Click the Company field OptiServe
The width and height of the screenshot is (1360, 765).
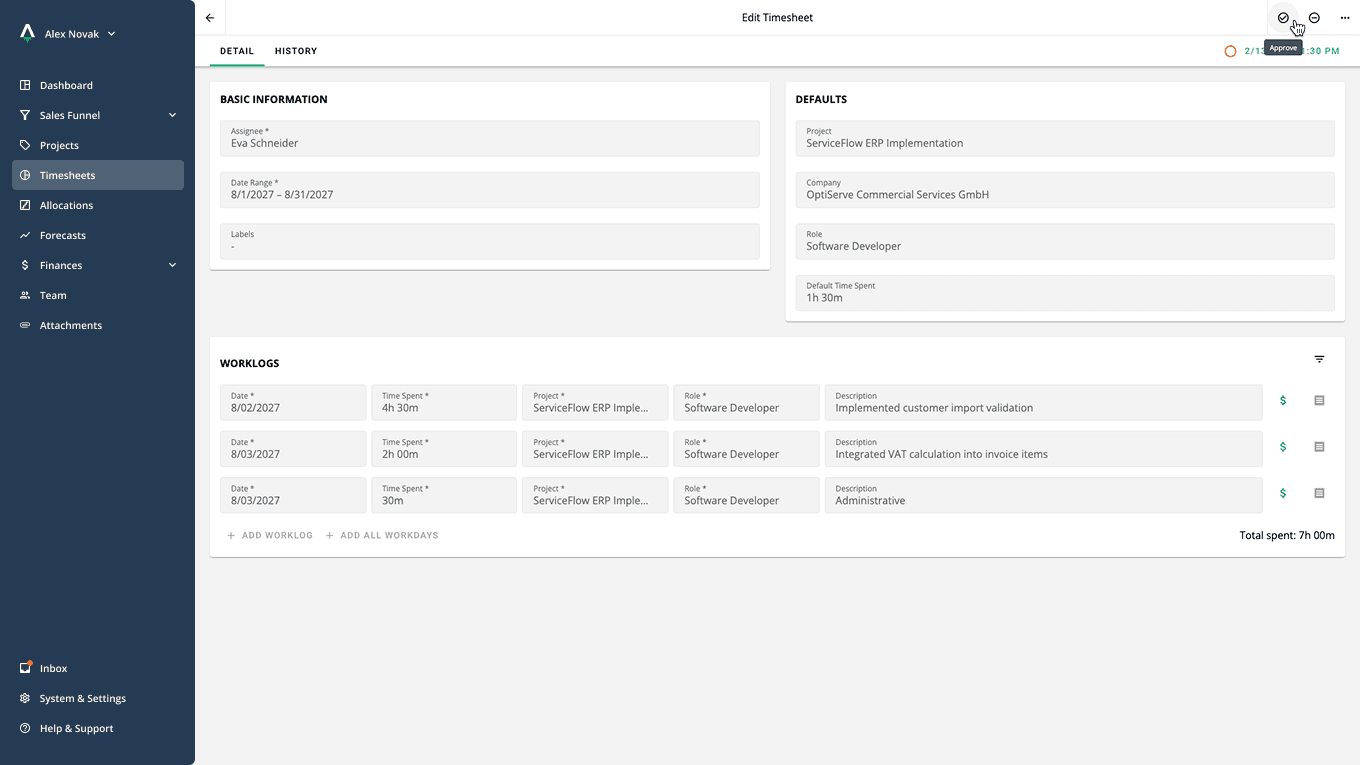[x=1065, y=190]
